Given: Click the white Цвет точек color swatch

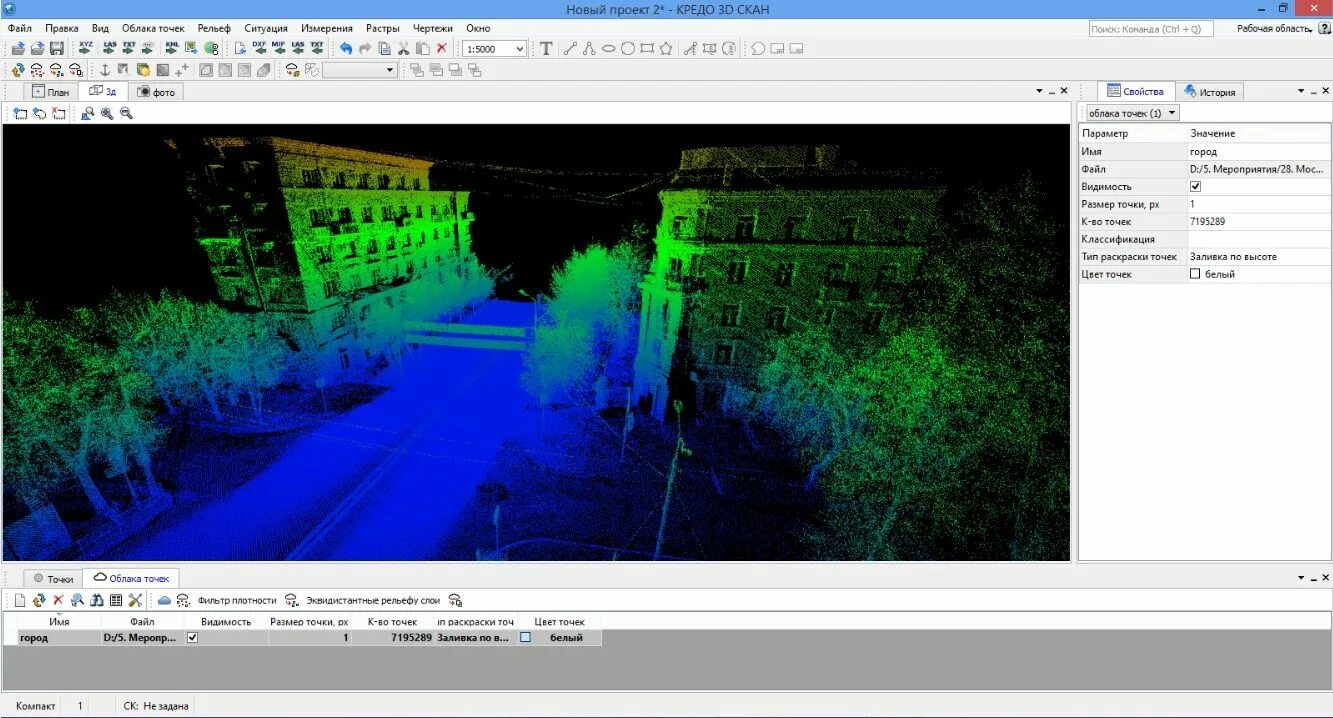Looking at the screenshot, I should tap(525, 637).
